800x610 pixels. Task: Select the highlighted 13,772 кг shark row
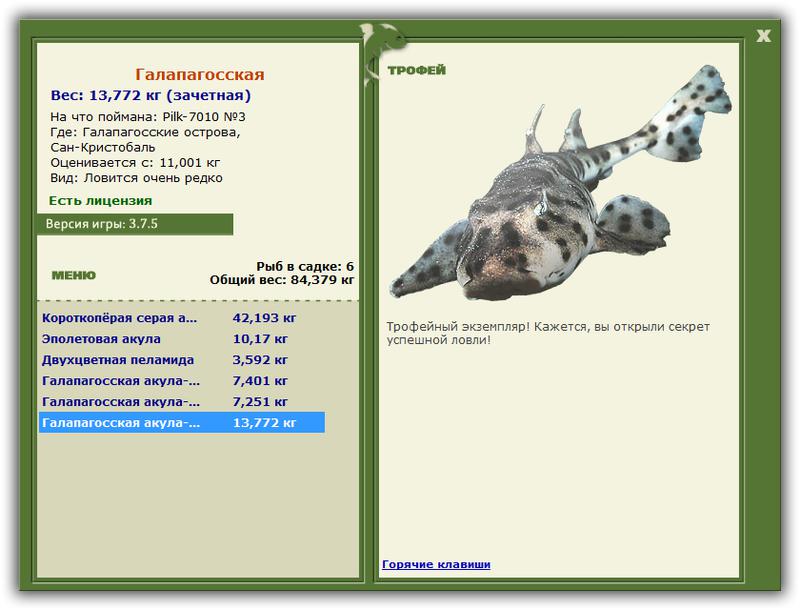click(x=182, y=422)
